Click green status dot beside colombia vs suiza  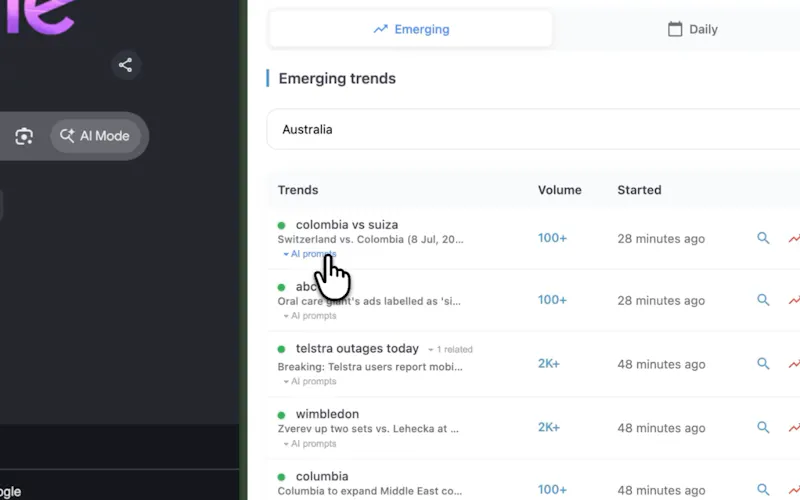pyautogui.click(x=281, y=226)
